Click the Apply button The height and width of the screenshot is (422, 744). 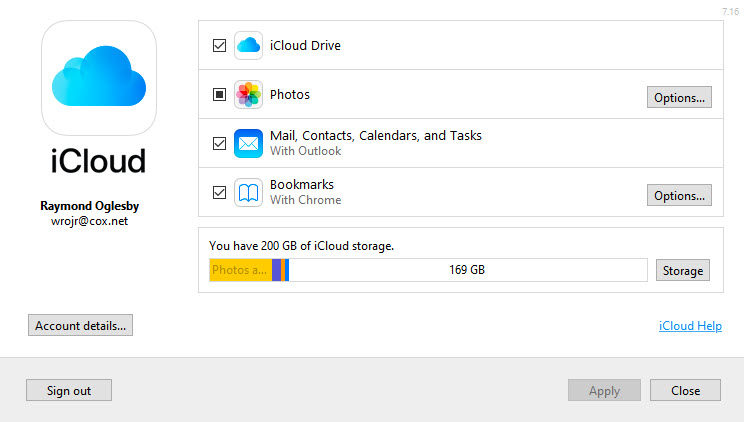(604, 390)
